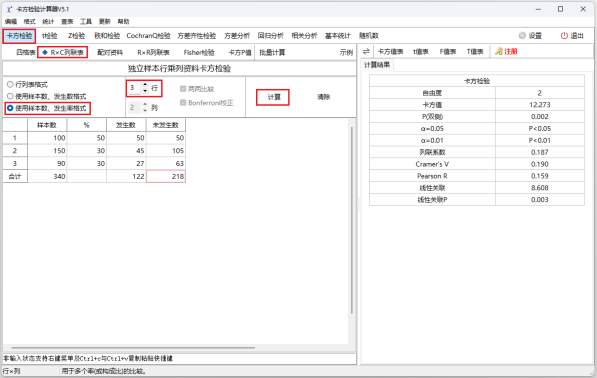The width and height of the screenshot is (597, 378).
Task: Click the swap arrows panel toggle icon
Action: coord(366,51)
